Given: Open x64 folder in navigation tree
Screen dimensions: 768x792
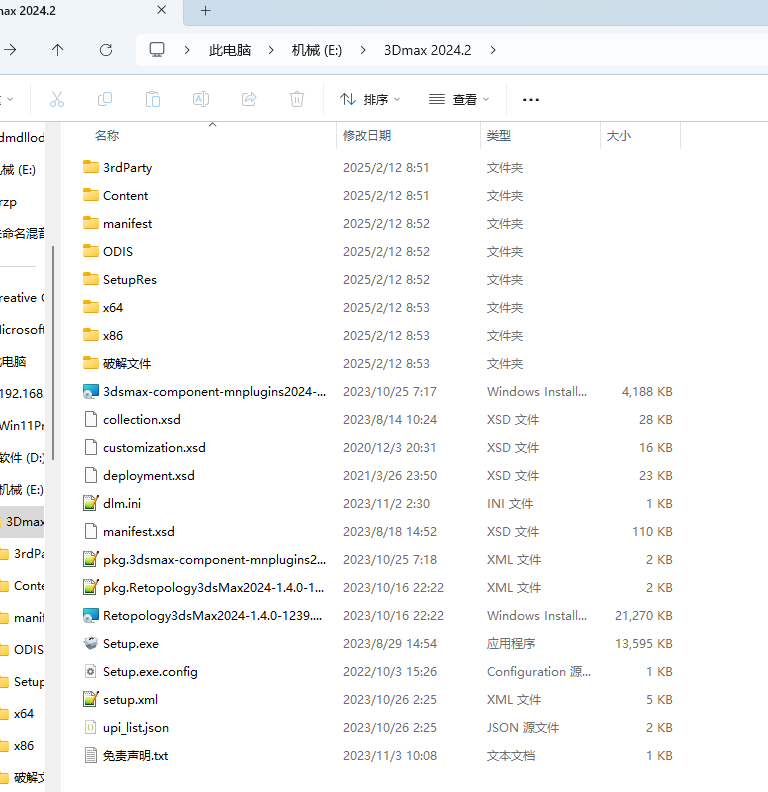Looking at the screenshot, I should pyautogui.click(x=18, y=714).
